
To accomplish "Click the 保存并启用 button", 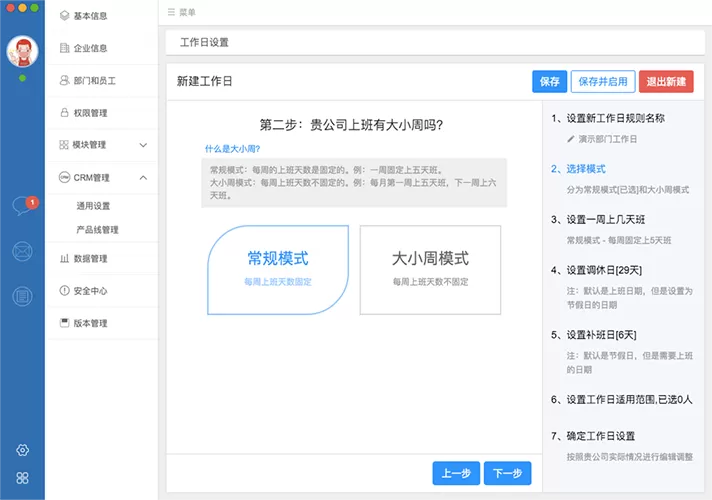I will coord(603,82).
